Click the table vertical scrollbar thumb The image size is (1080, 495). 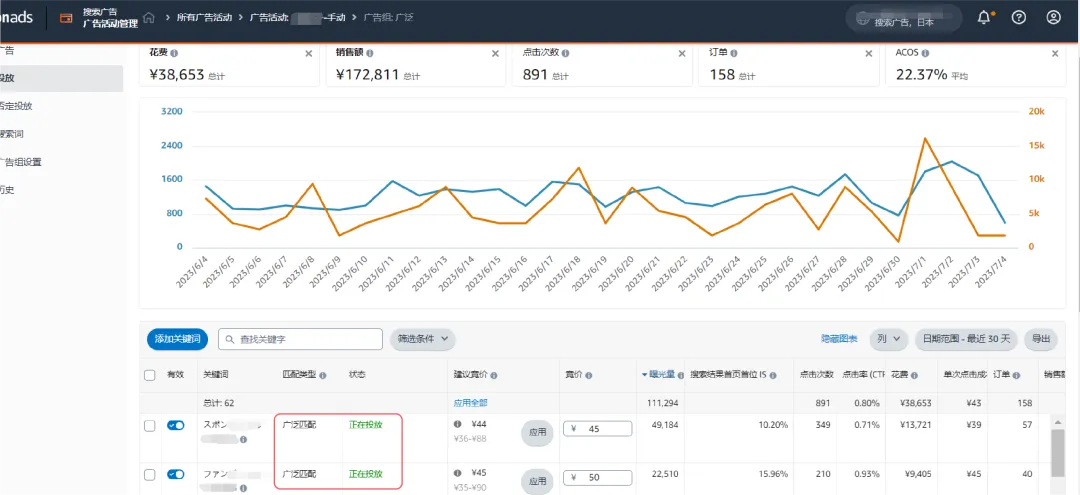[x=1057, y=451]
